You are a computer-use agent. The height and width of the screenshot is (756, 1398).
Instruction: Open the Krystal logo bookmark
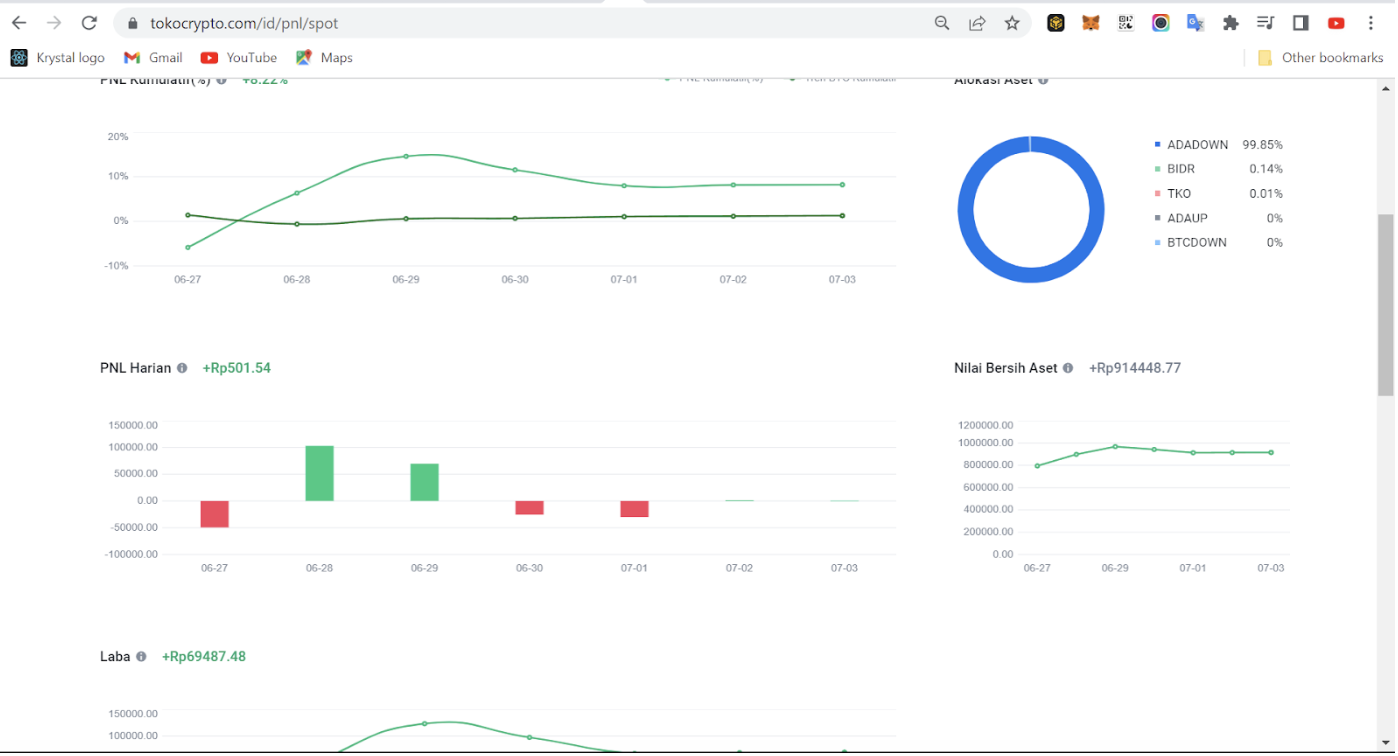[x=58, y=58]
